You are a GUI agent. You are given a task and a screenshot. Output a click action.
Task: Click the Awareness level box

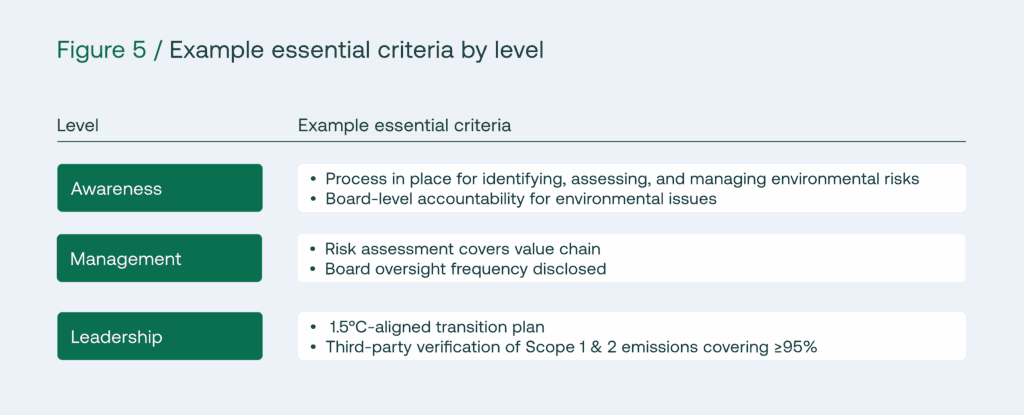click(160, 188)
